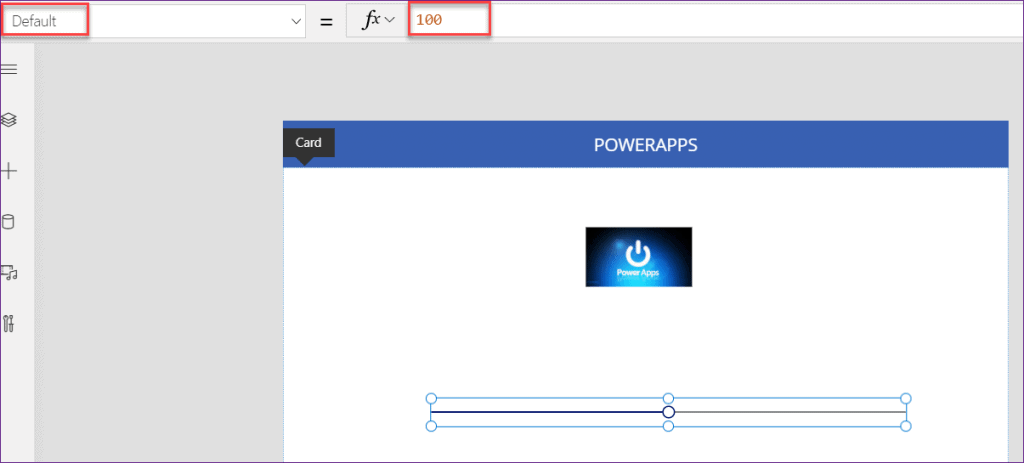Image resolution: width=1024 pixels, height=463 pixels.
Task: Click bottom-right resize handle of slider
Action: (905, 426)
